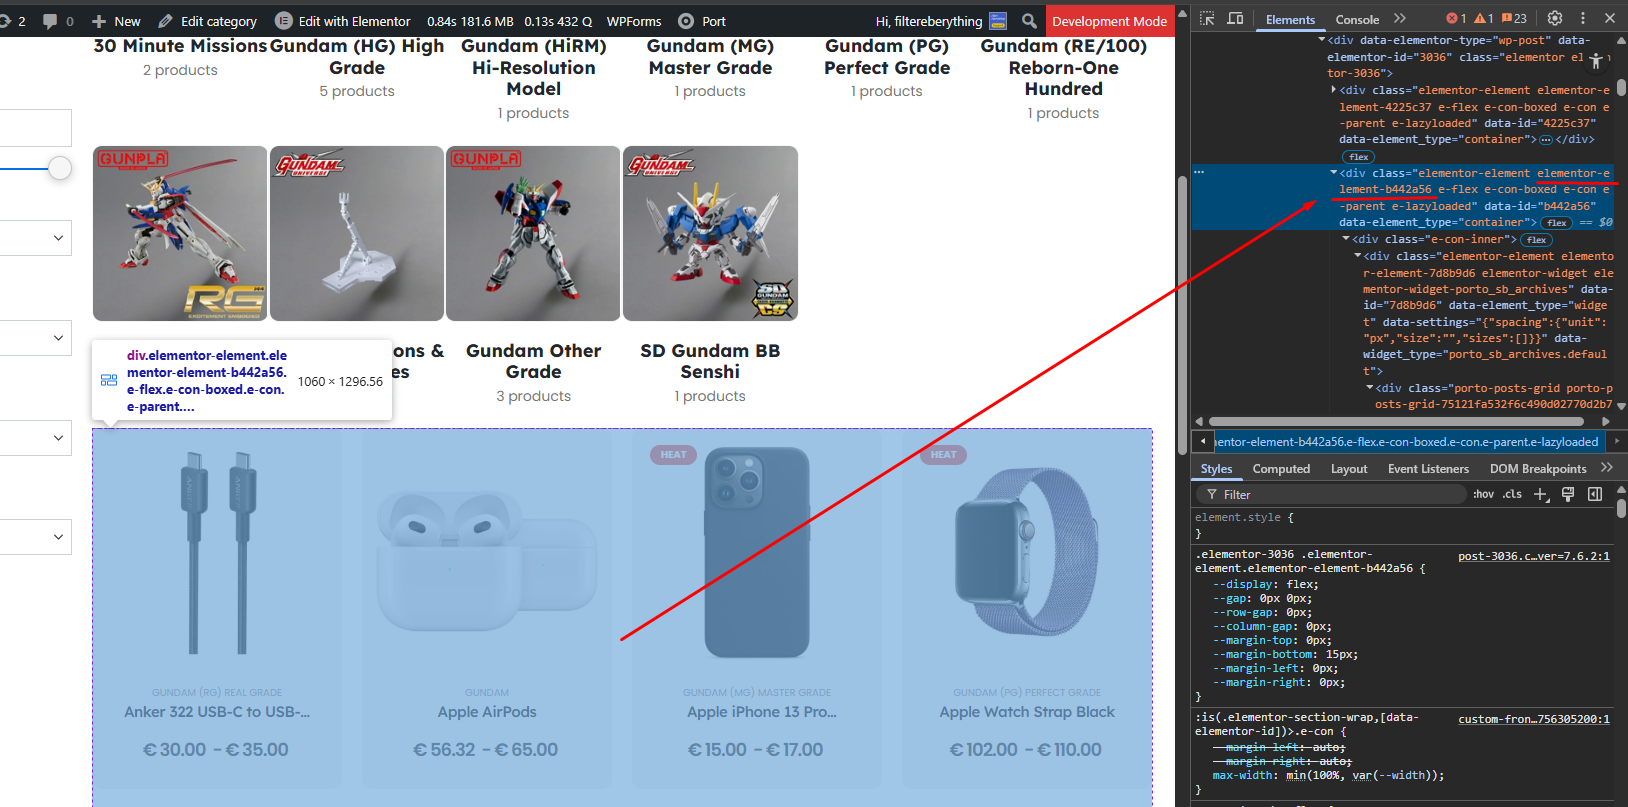The width and height of the screenshot is (1628, 807).
Task: Activate the DevTools inspect element picker
Action: pyautogui.click(x=1207, y=19)
